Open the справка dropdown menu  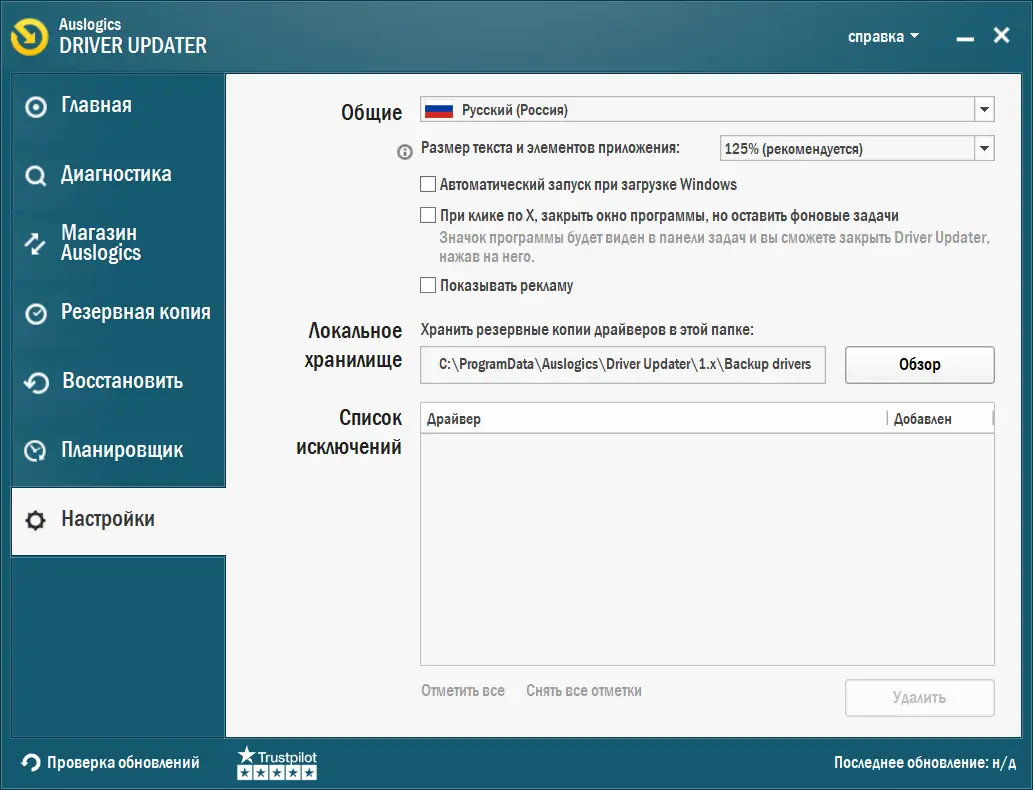point(883,36)
